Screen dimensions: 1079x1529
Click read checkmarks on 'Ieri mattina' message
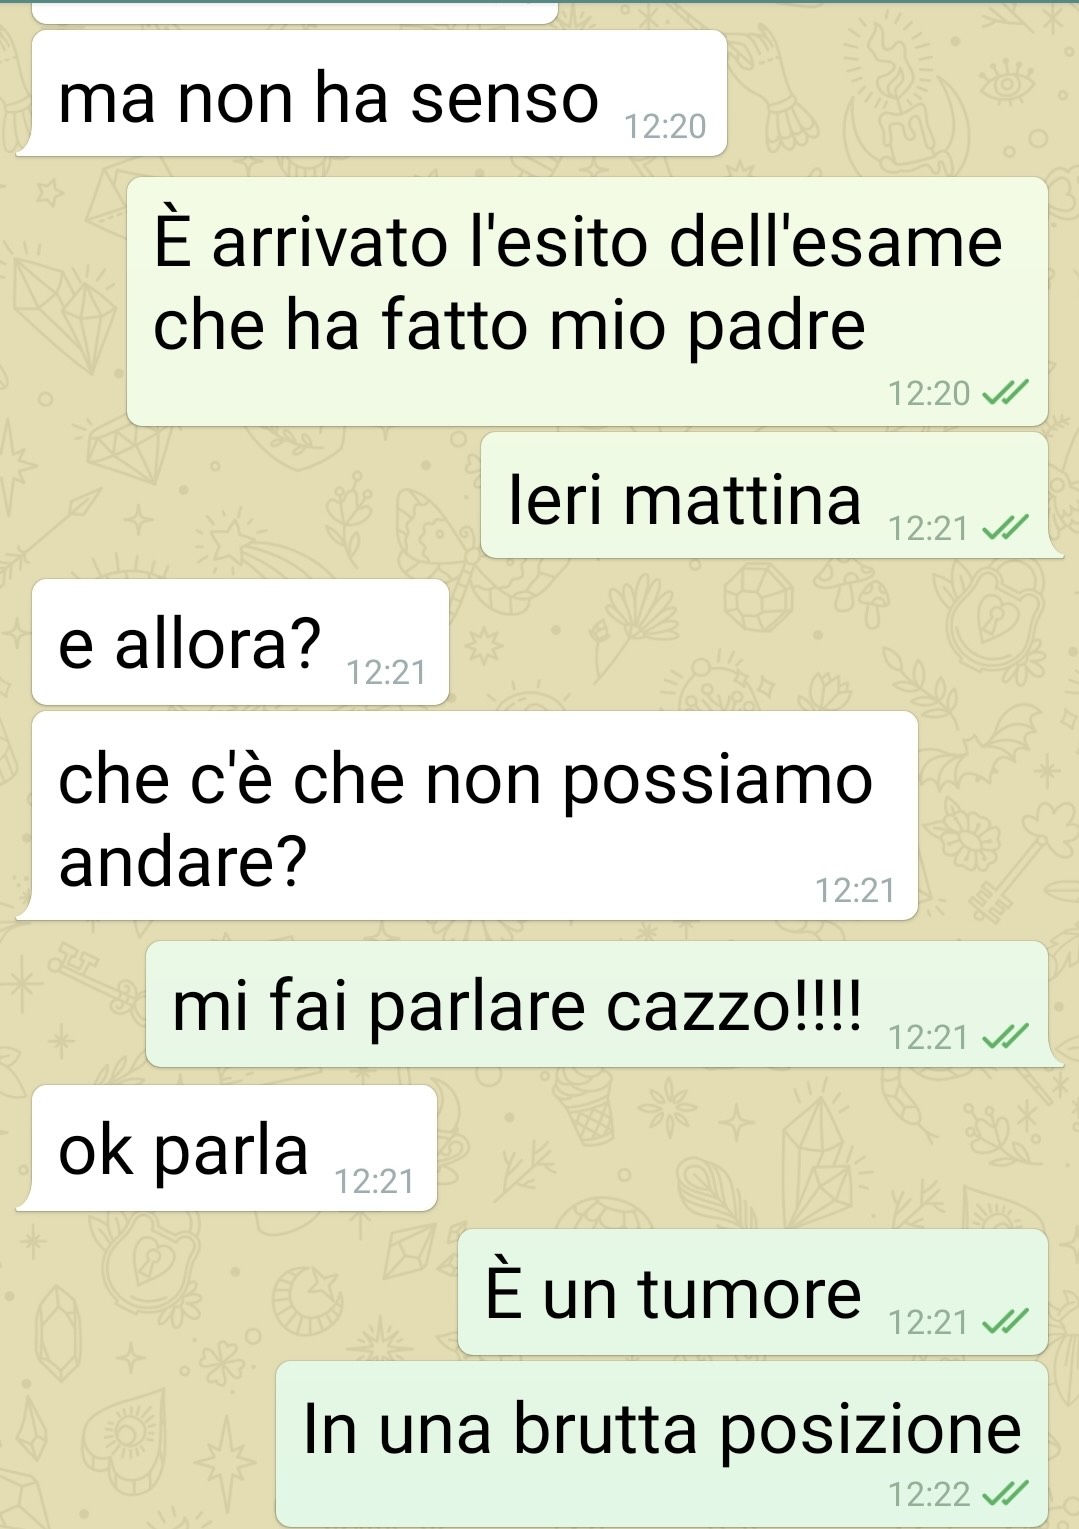click(x=1005, y=528)
